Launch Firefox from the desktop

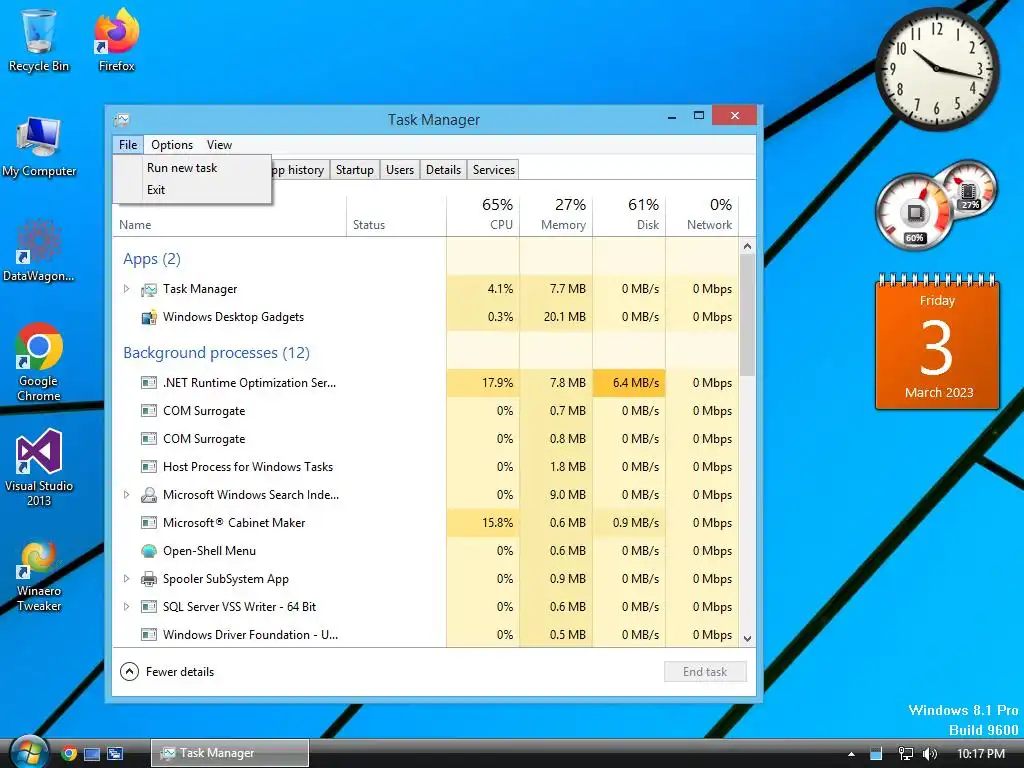[117, 39]
